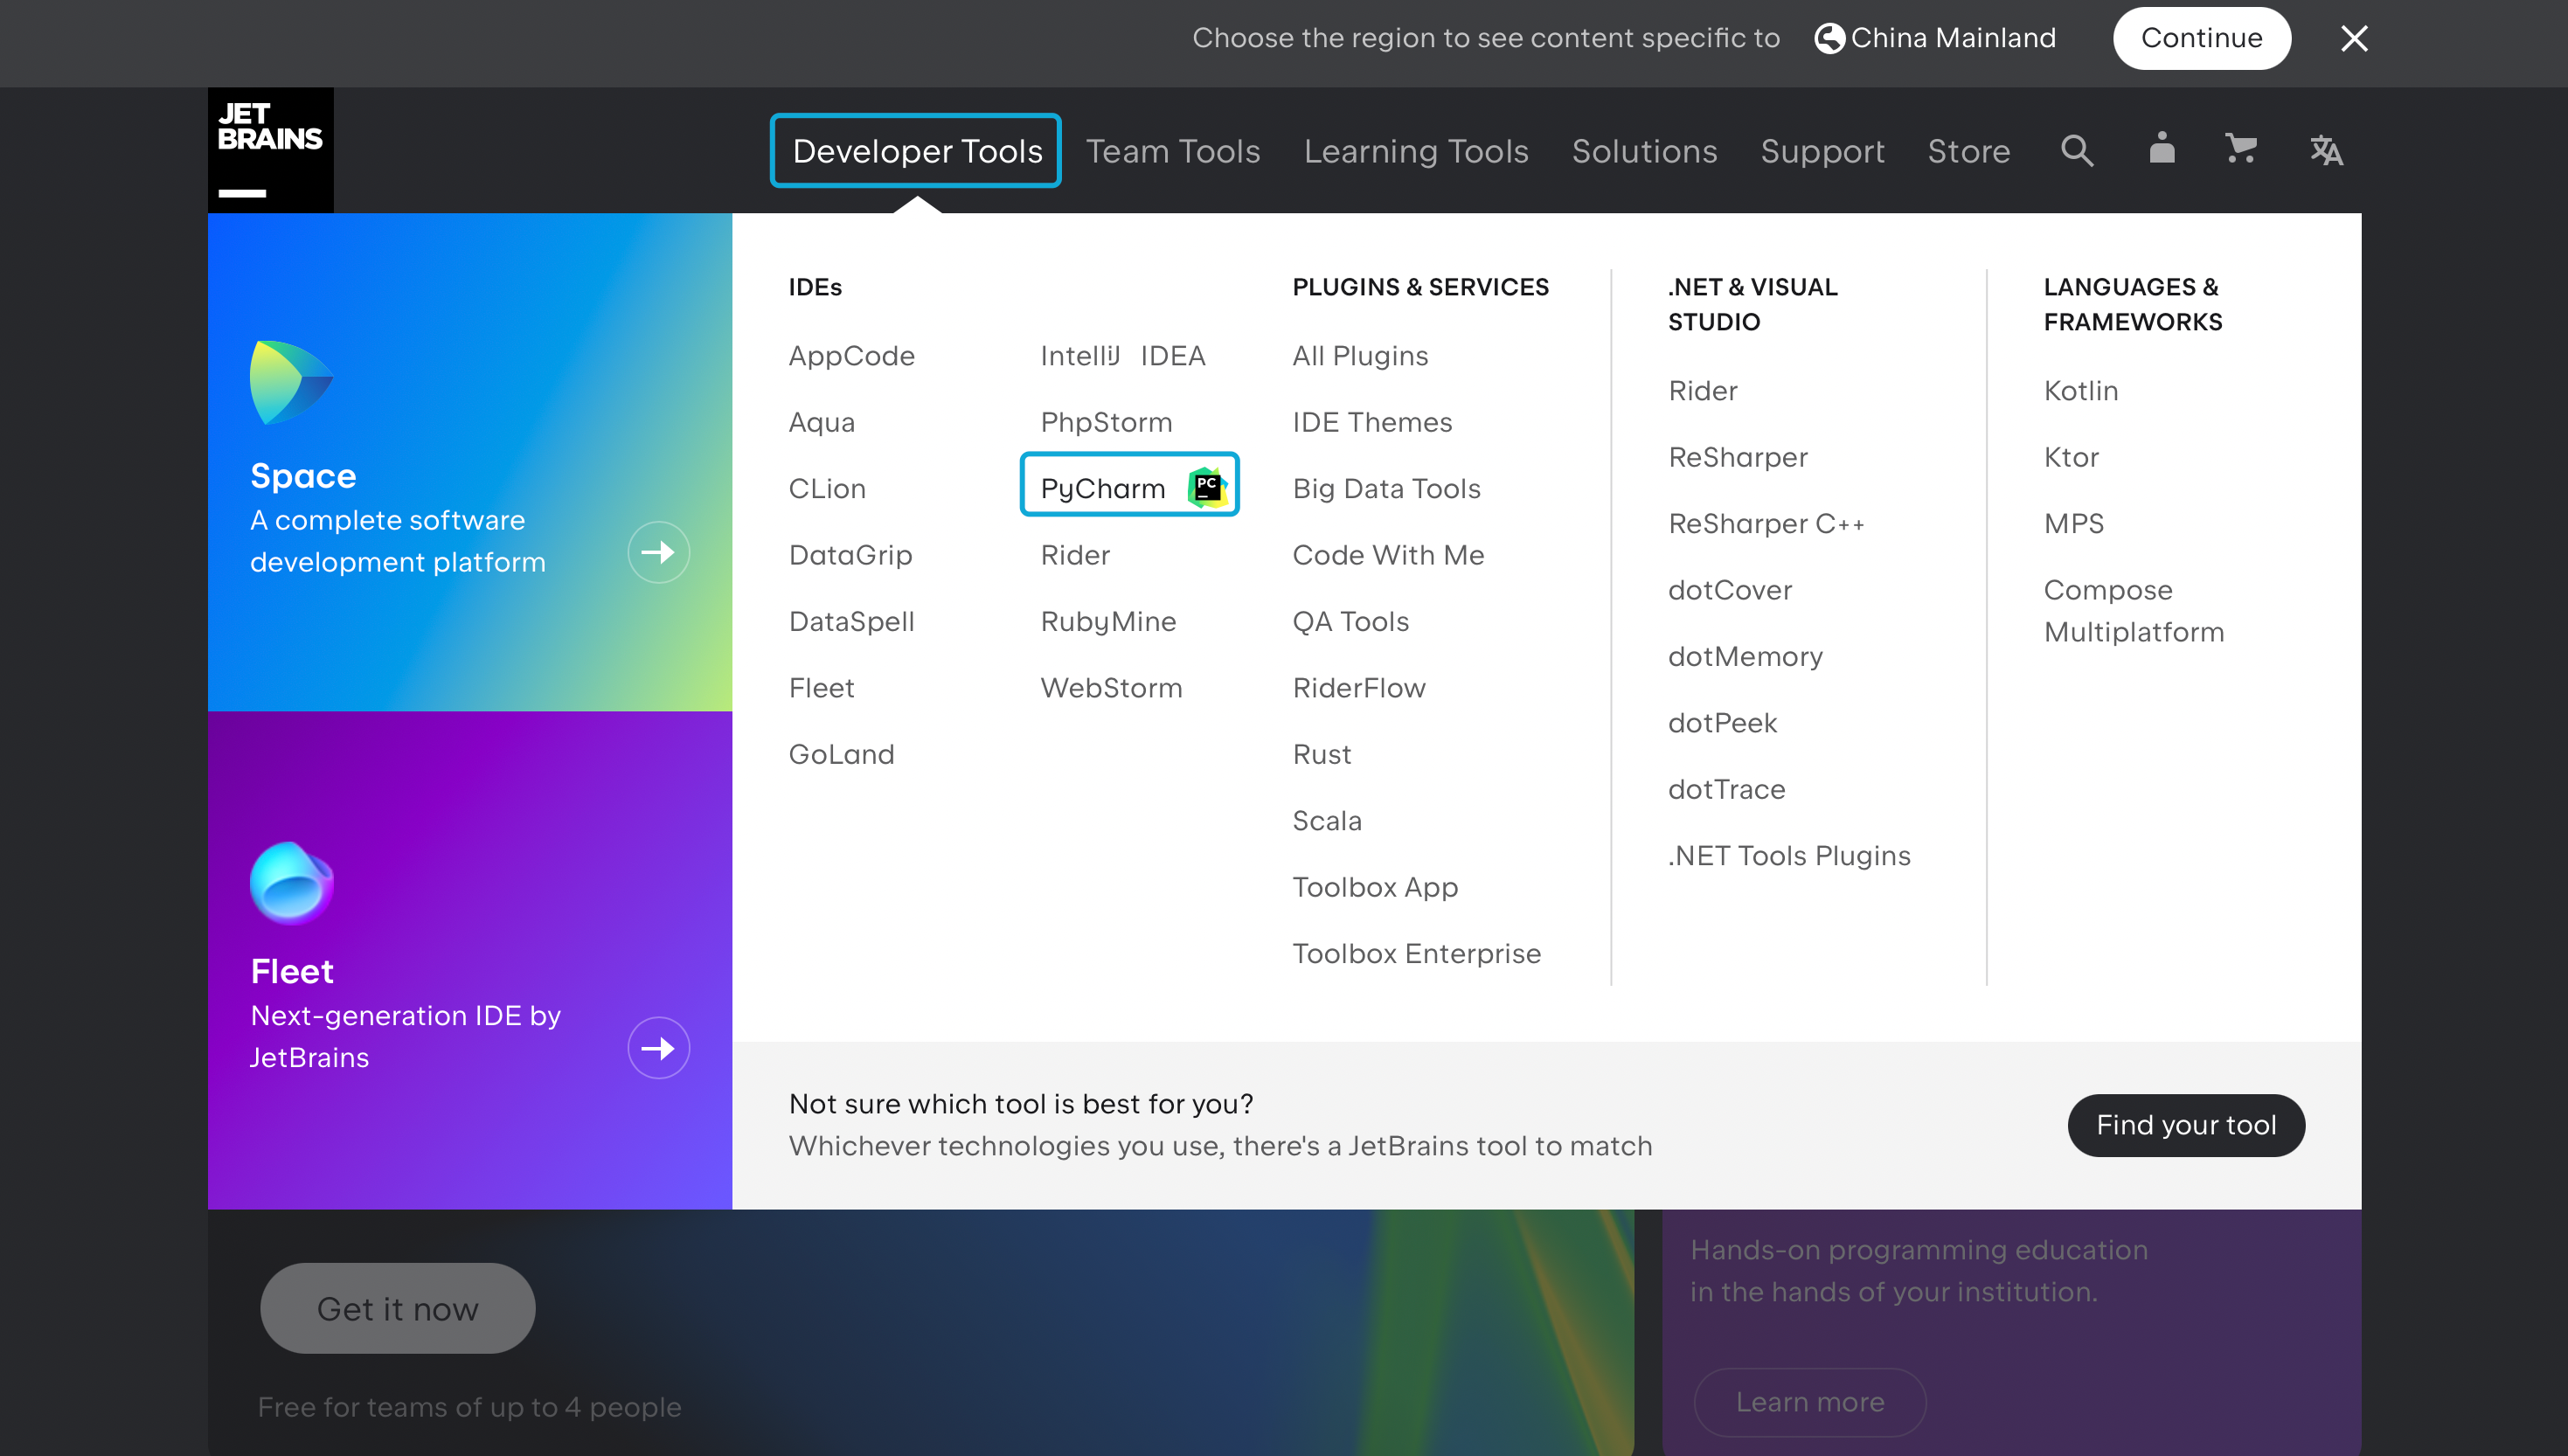The height and width of the screenshot is (1456, 2568).
Task: Click the globe icon beside China Mainland
Action: 1829,38
